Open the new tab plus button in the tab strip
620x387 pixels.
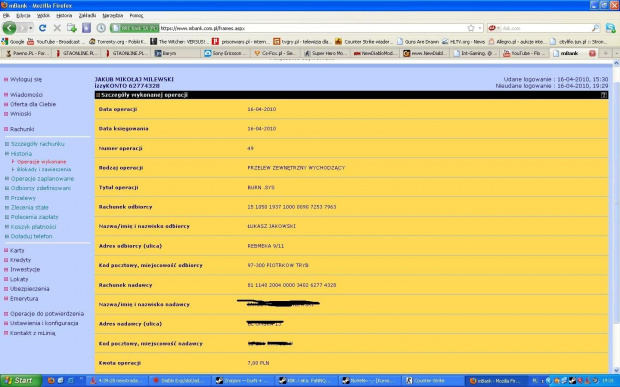[605, 53]
